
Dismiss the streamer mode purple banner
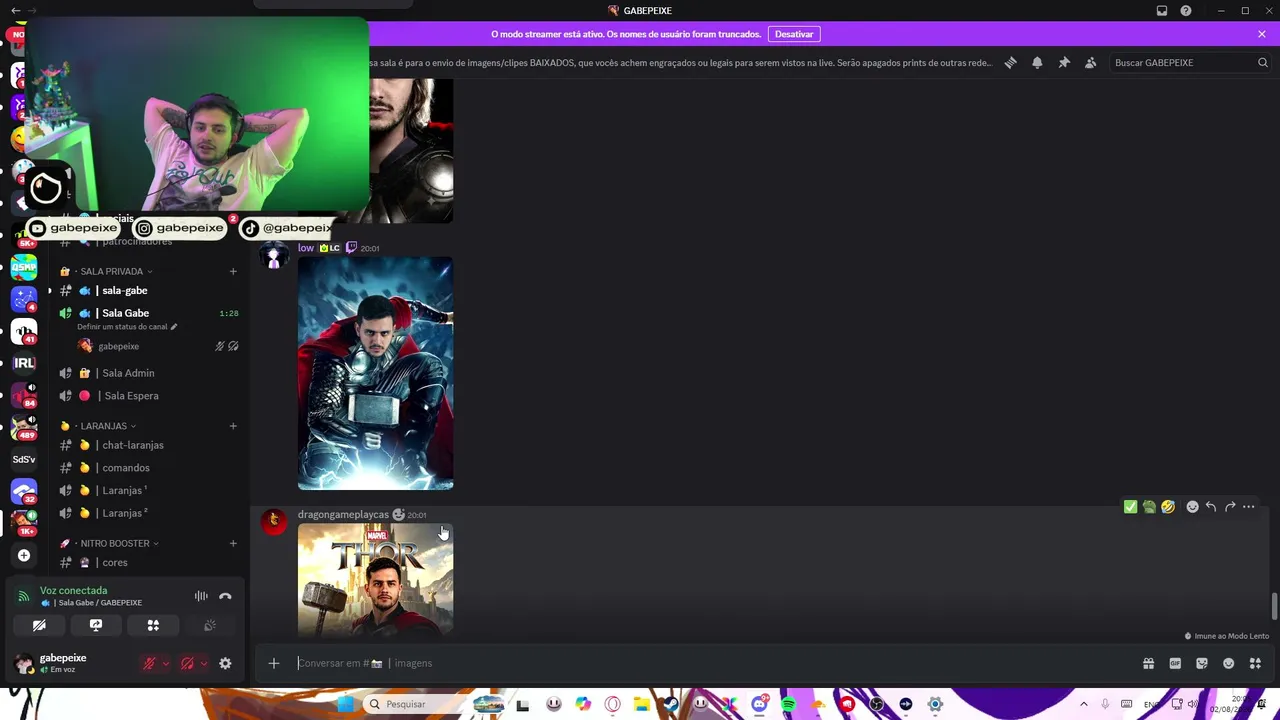(x=1262, y=34)
